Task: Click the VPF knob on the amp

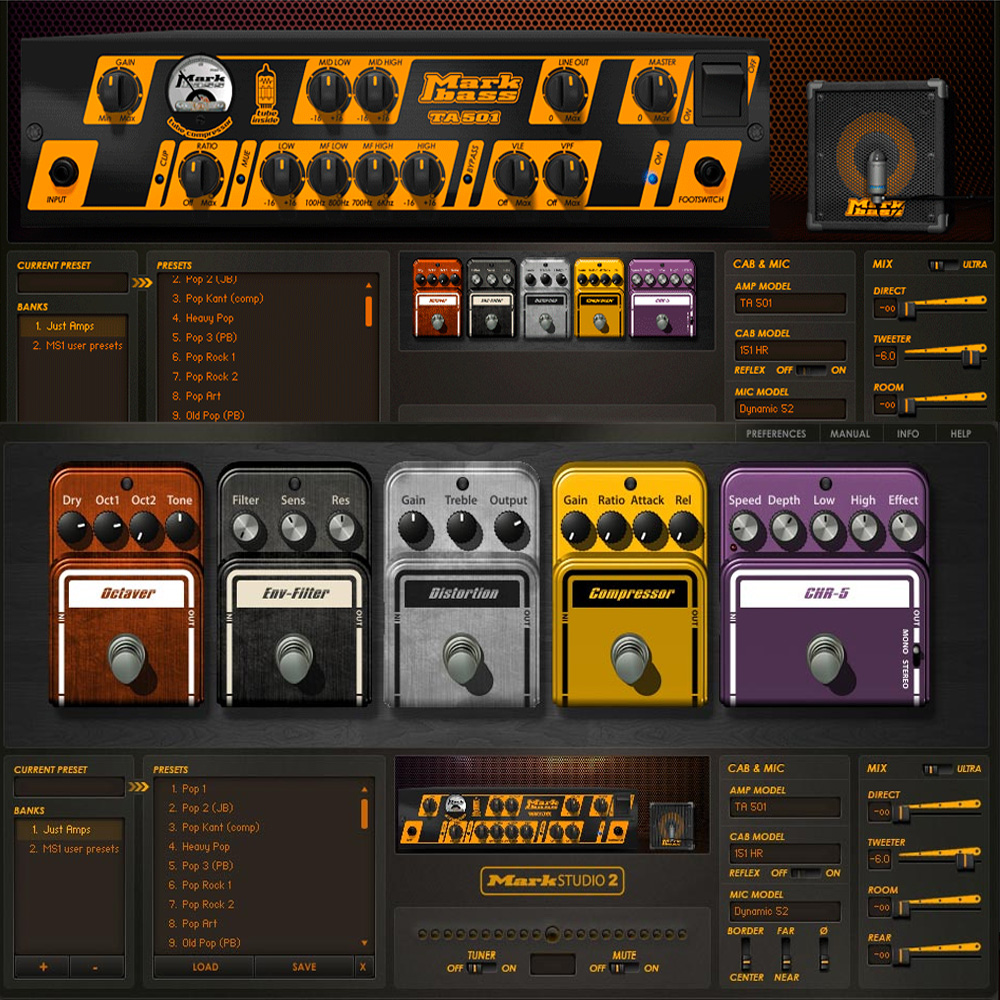Action: coord(564,175)
